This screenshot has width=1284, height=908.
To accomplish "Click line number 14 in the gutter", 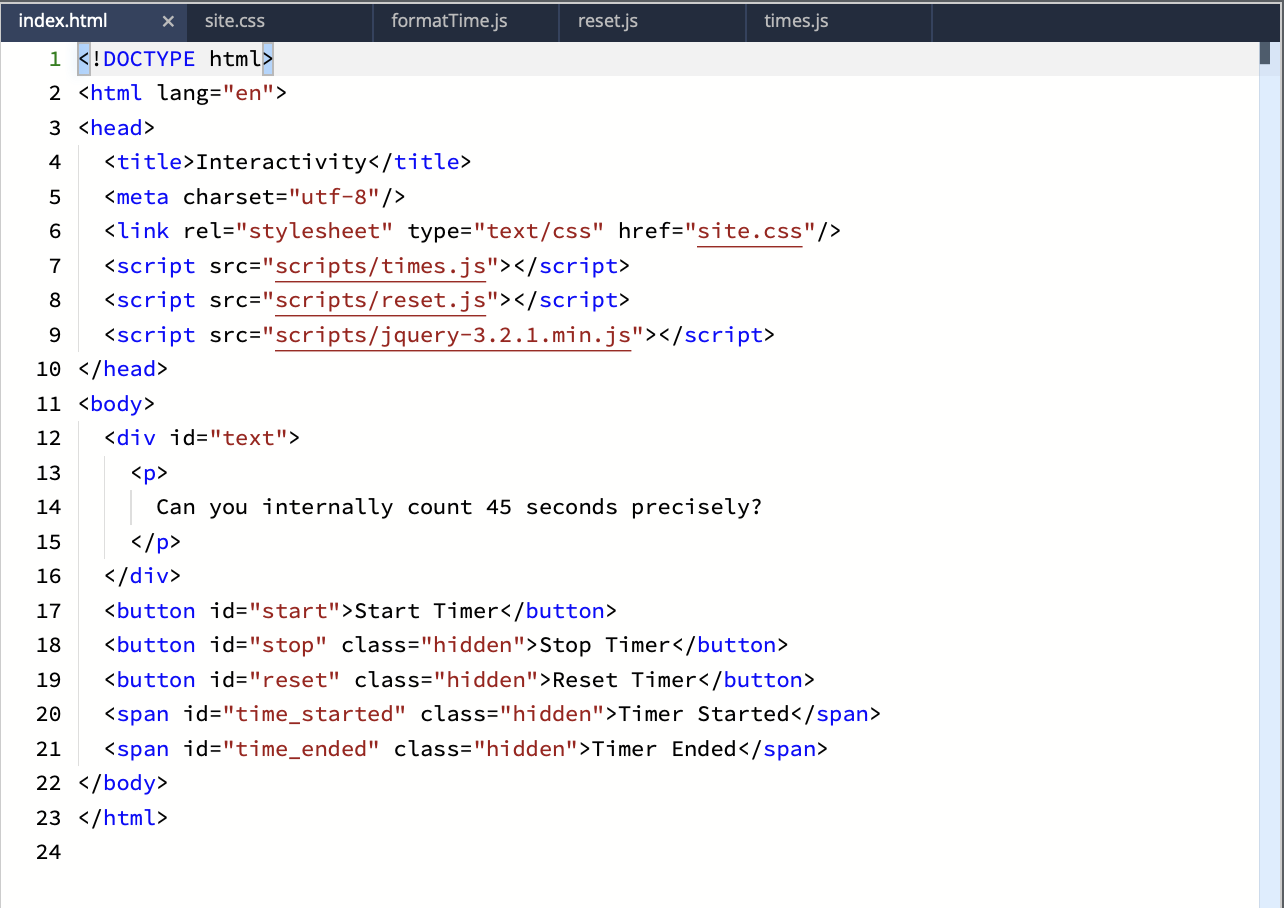I will point(48,507).
